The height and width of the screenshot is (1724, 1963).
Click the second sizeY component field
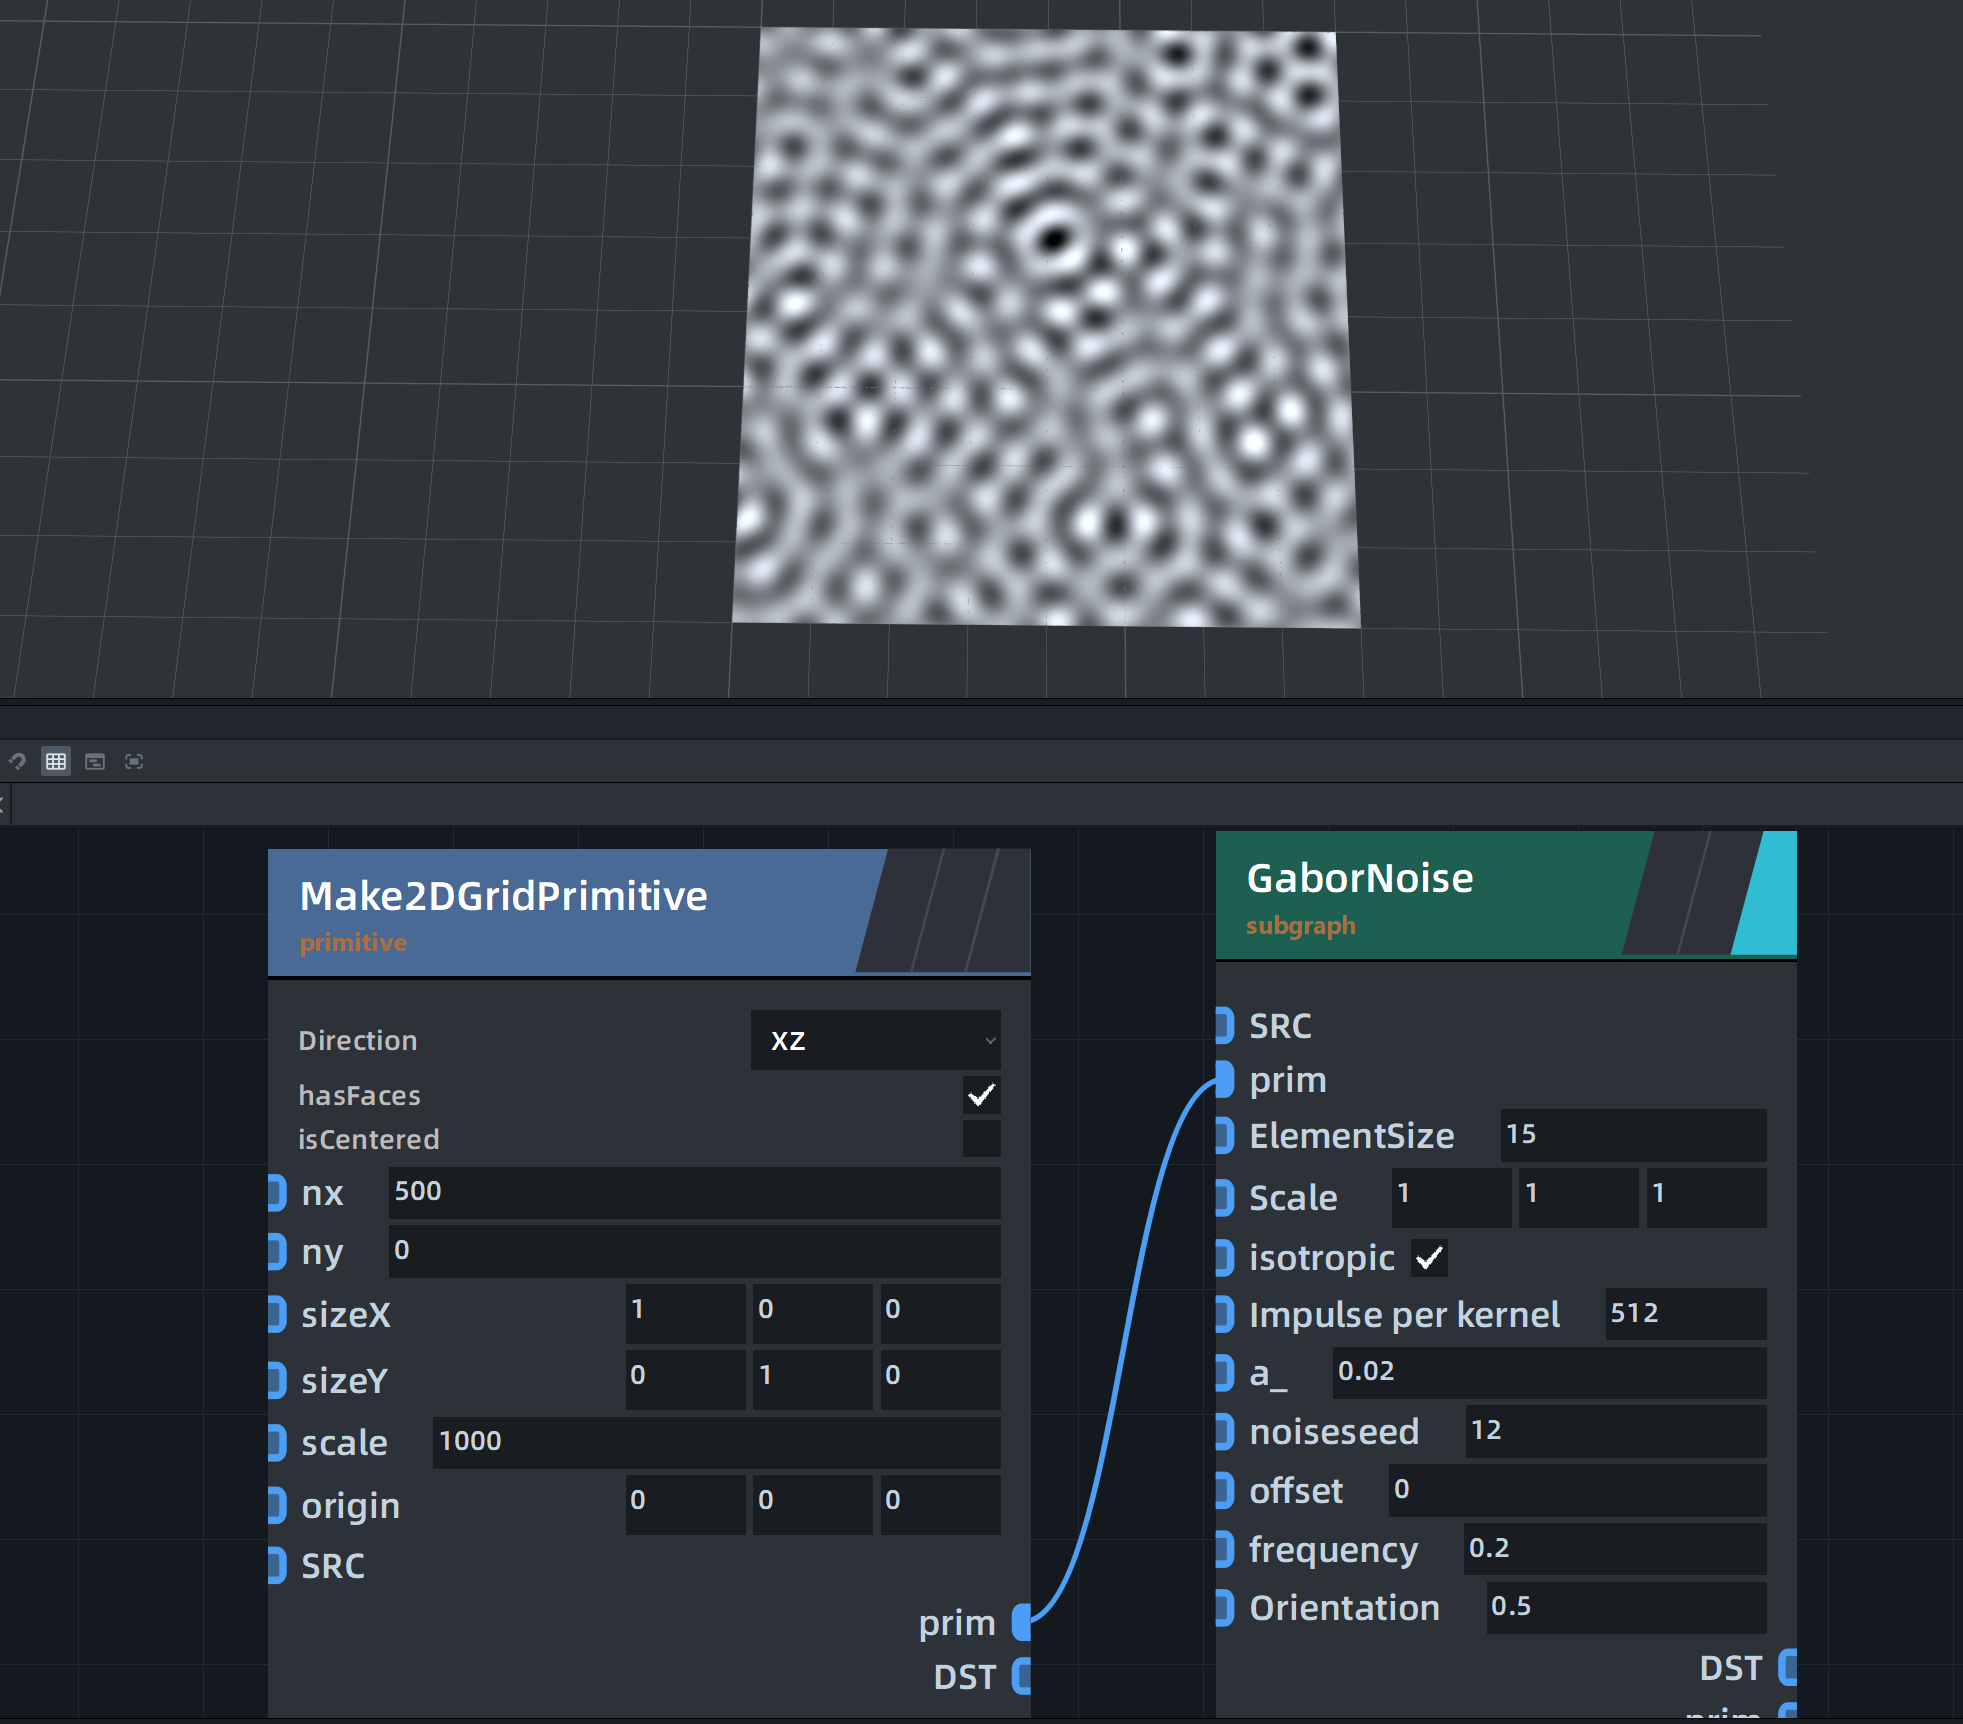point(812,1379)
